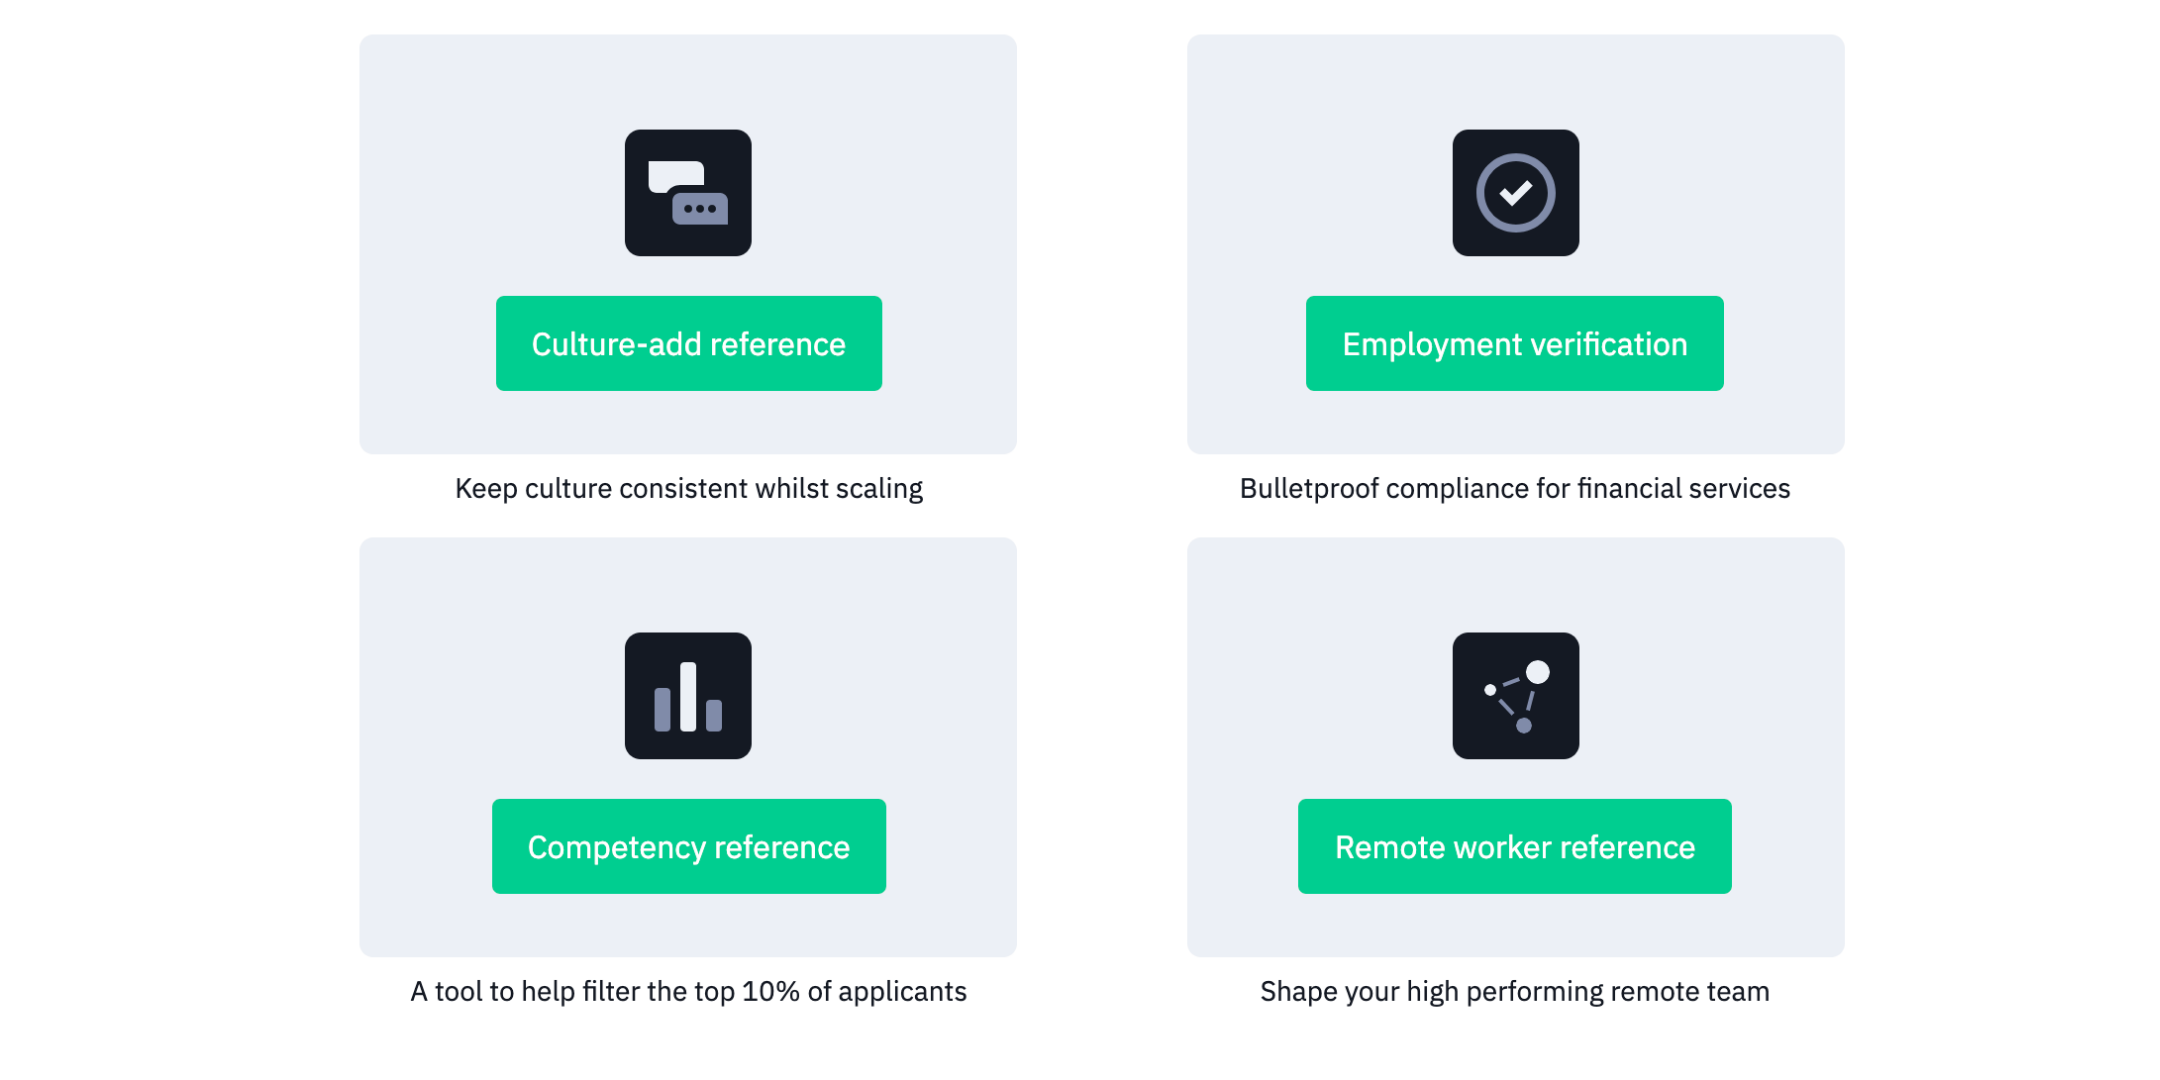Select the Remote worker reference button

(x=1514, y=847)
